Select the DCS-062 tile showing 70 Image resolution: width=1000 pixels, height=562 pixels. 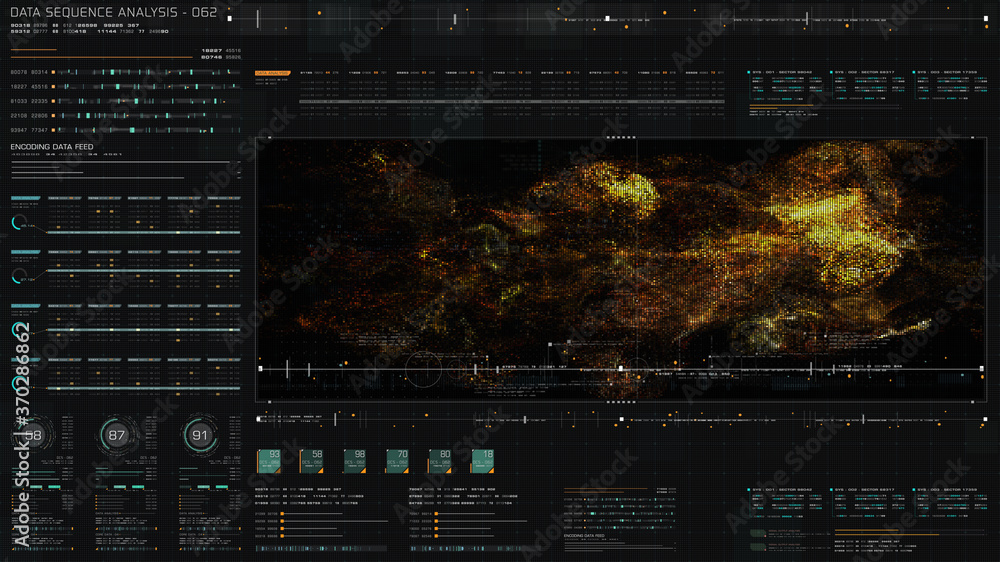pyautogui.click(x=397, y=461)
